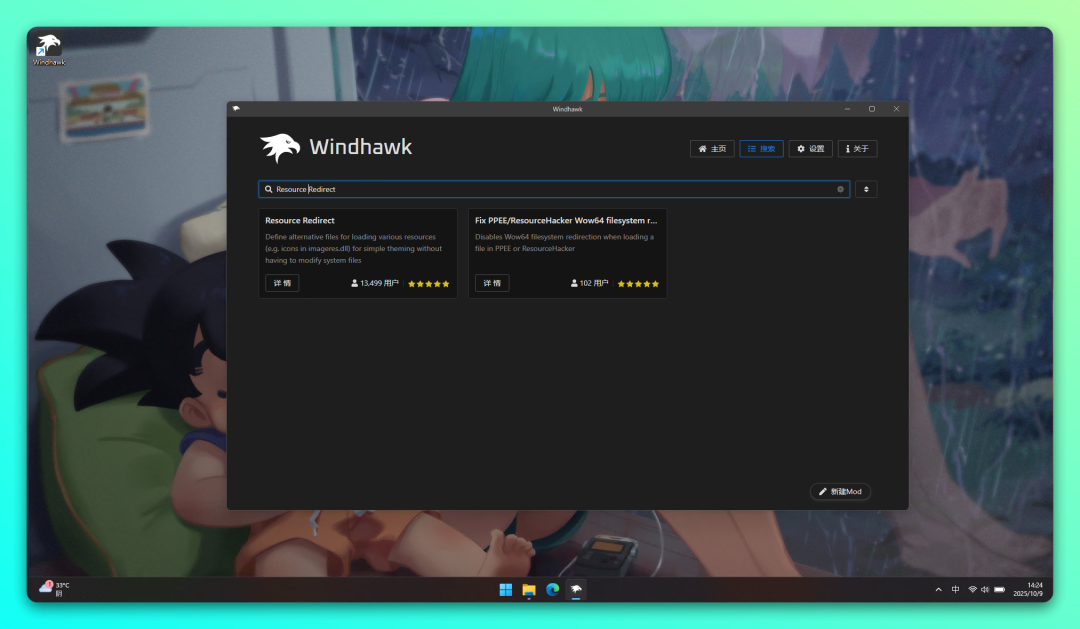The image size is (1080, 629).
Task: Switch to the 主页 home tab
Action: (x=712, y=148)
